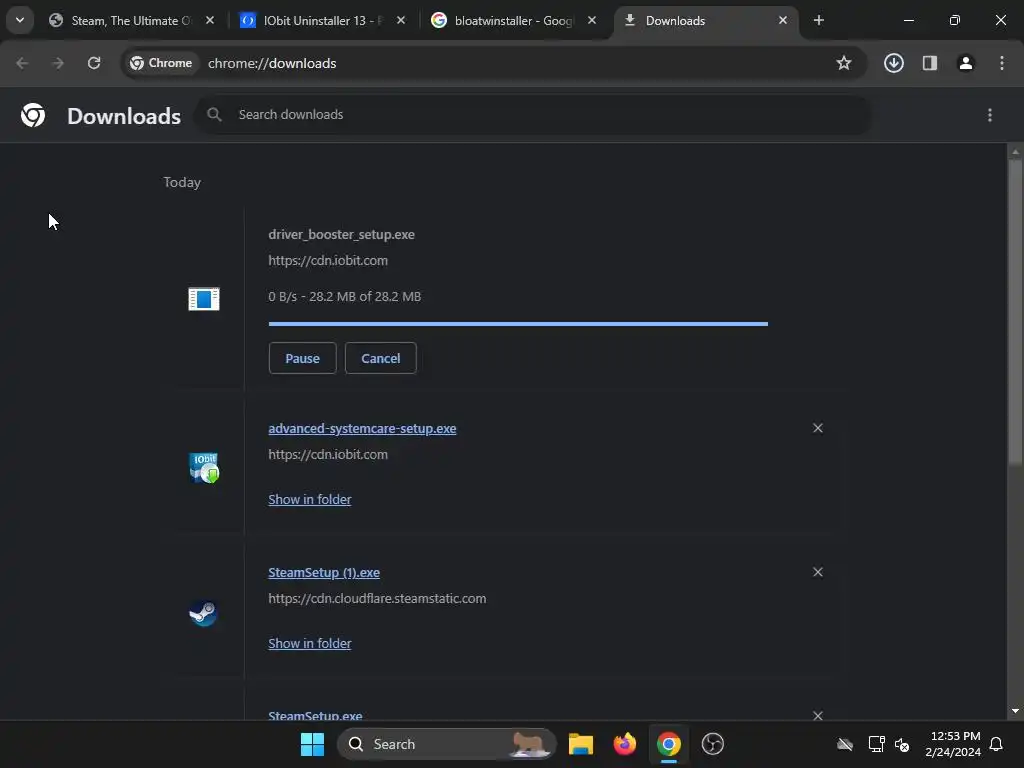Click the Chrome site info chip
The image size is (1024, 768).
click(x=161, y=63)
